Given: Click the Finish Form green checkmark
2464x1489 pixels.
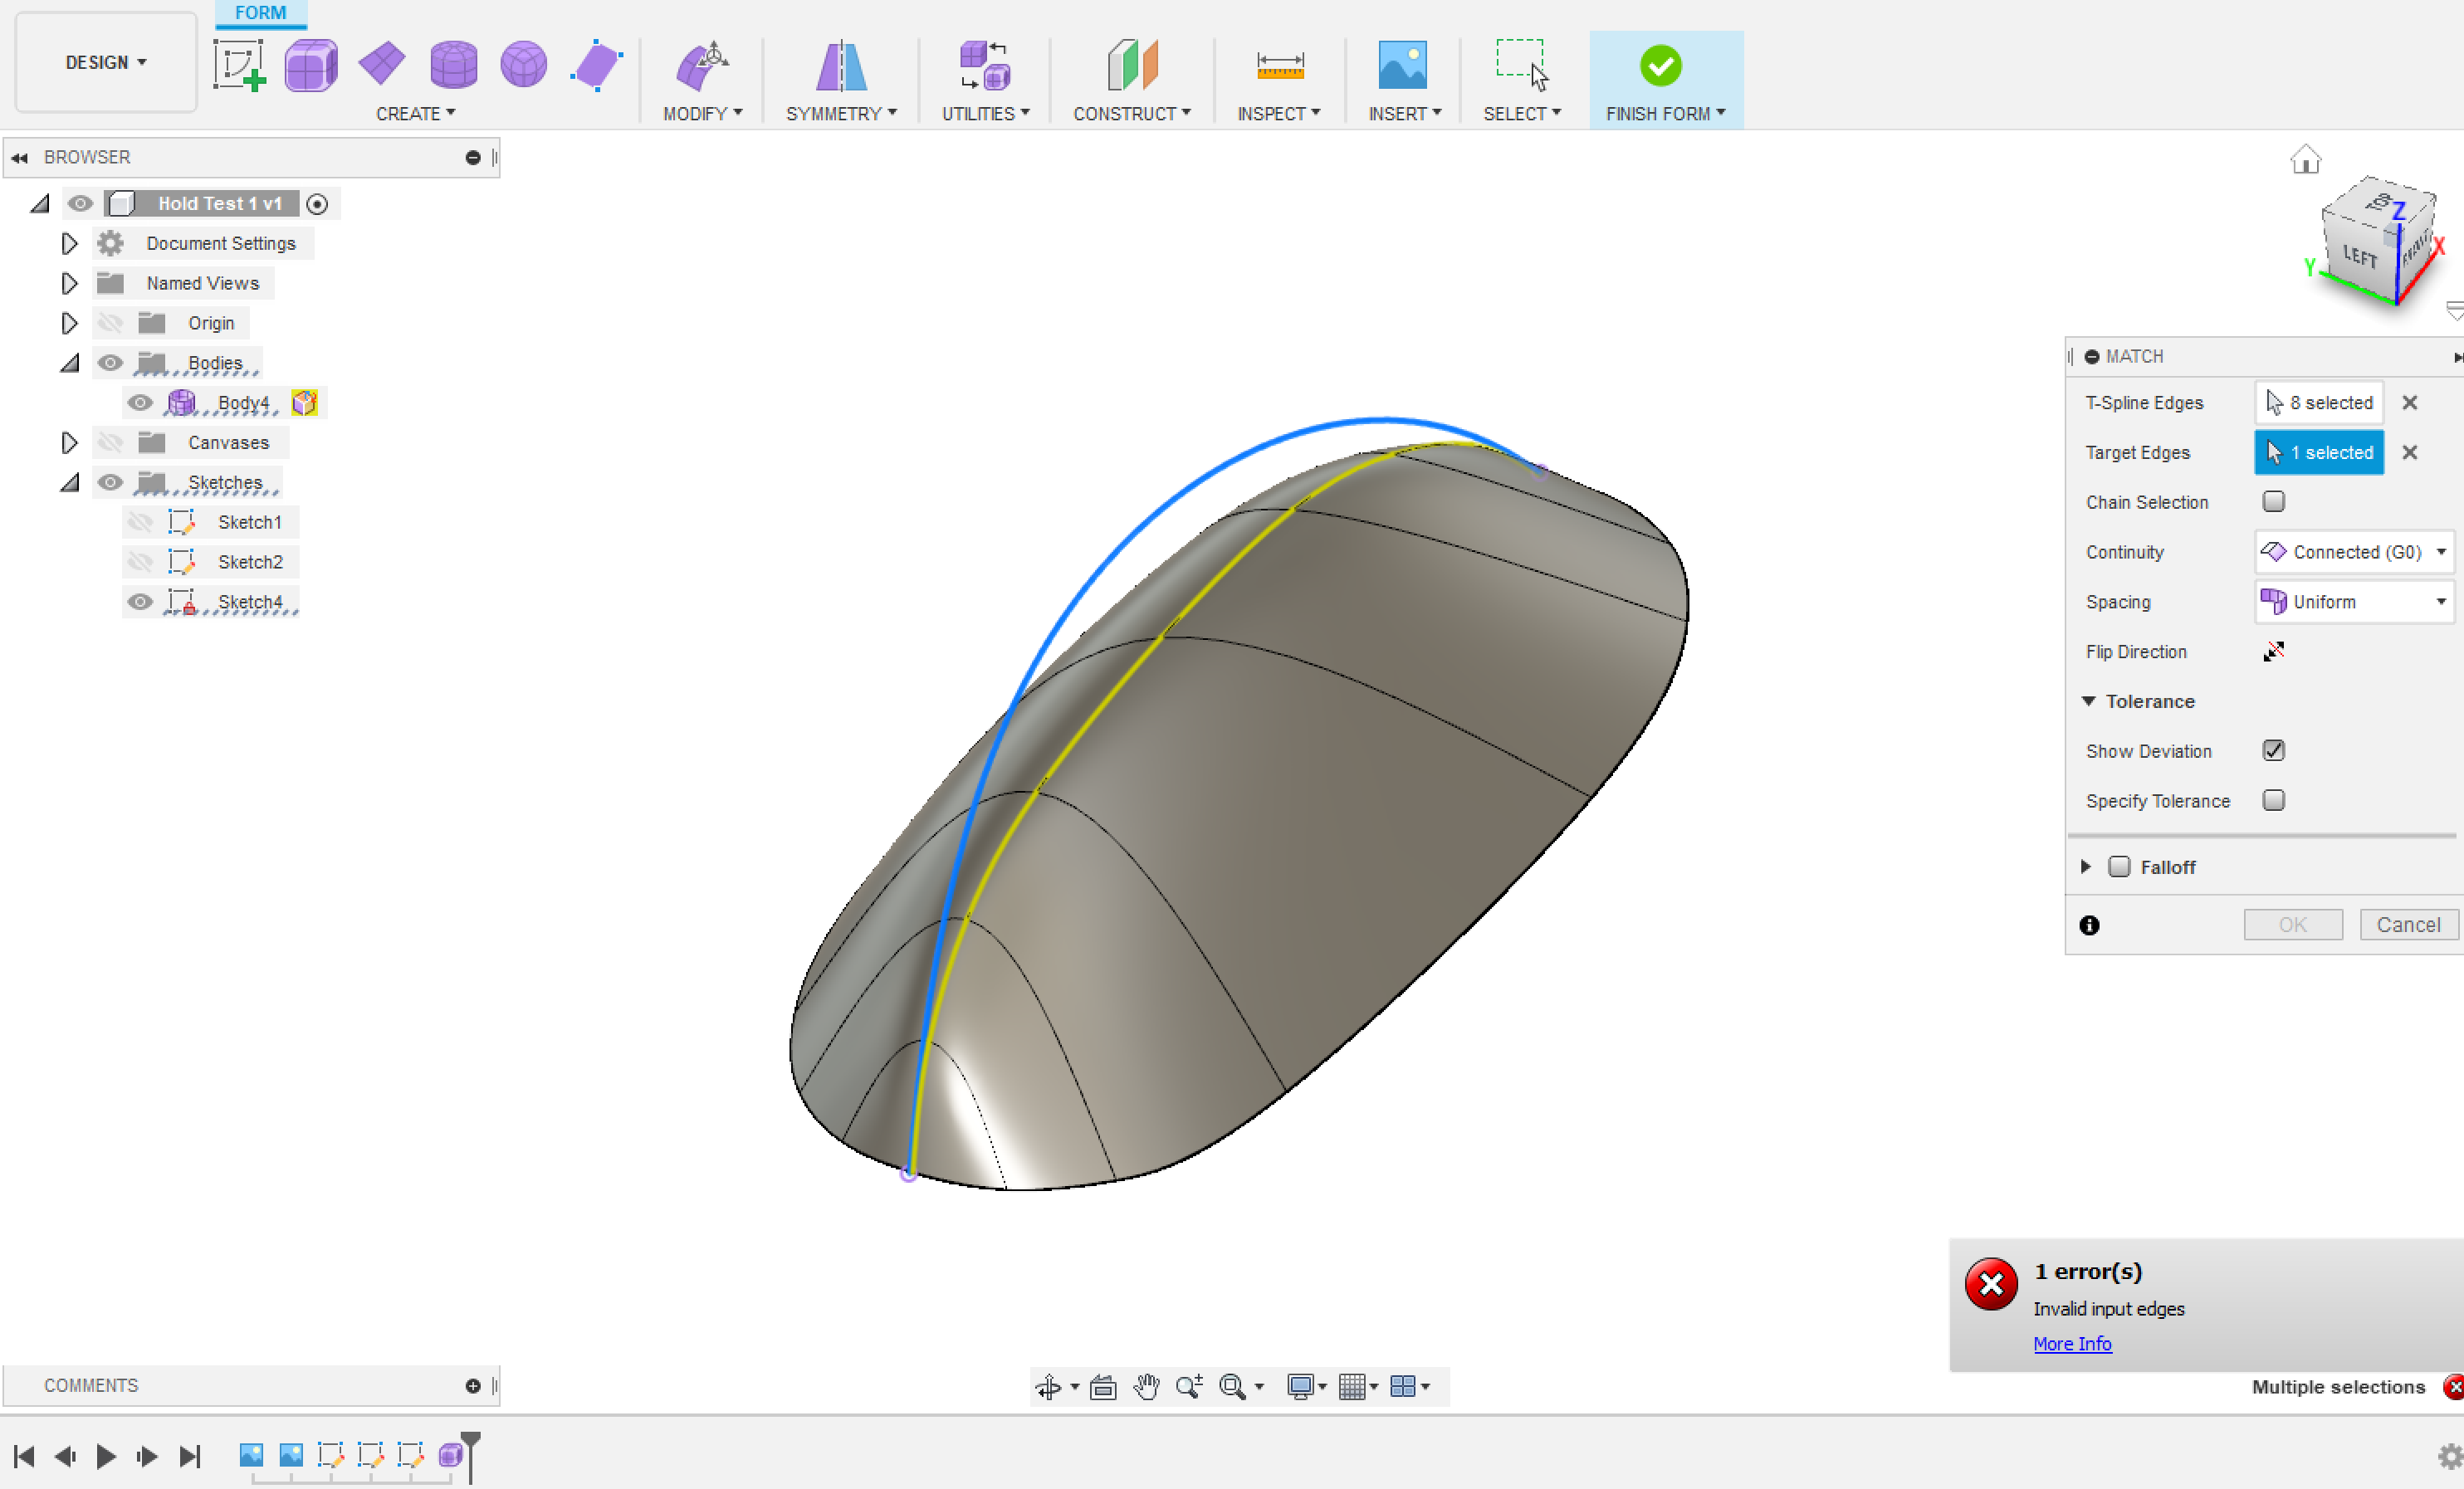Looking at the screenshot, I should pos(1660,66).
